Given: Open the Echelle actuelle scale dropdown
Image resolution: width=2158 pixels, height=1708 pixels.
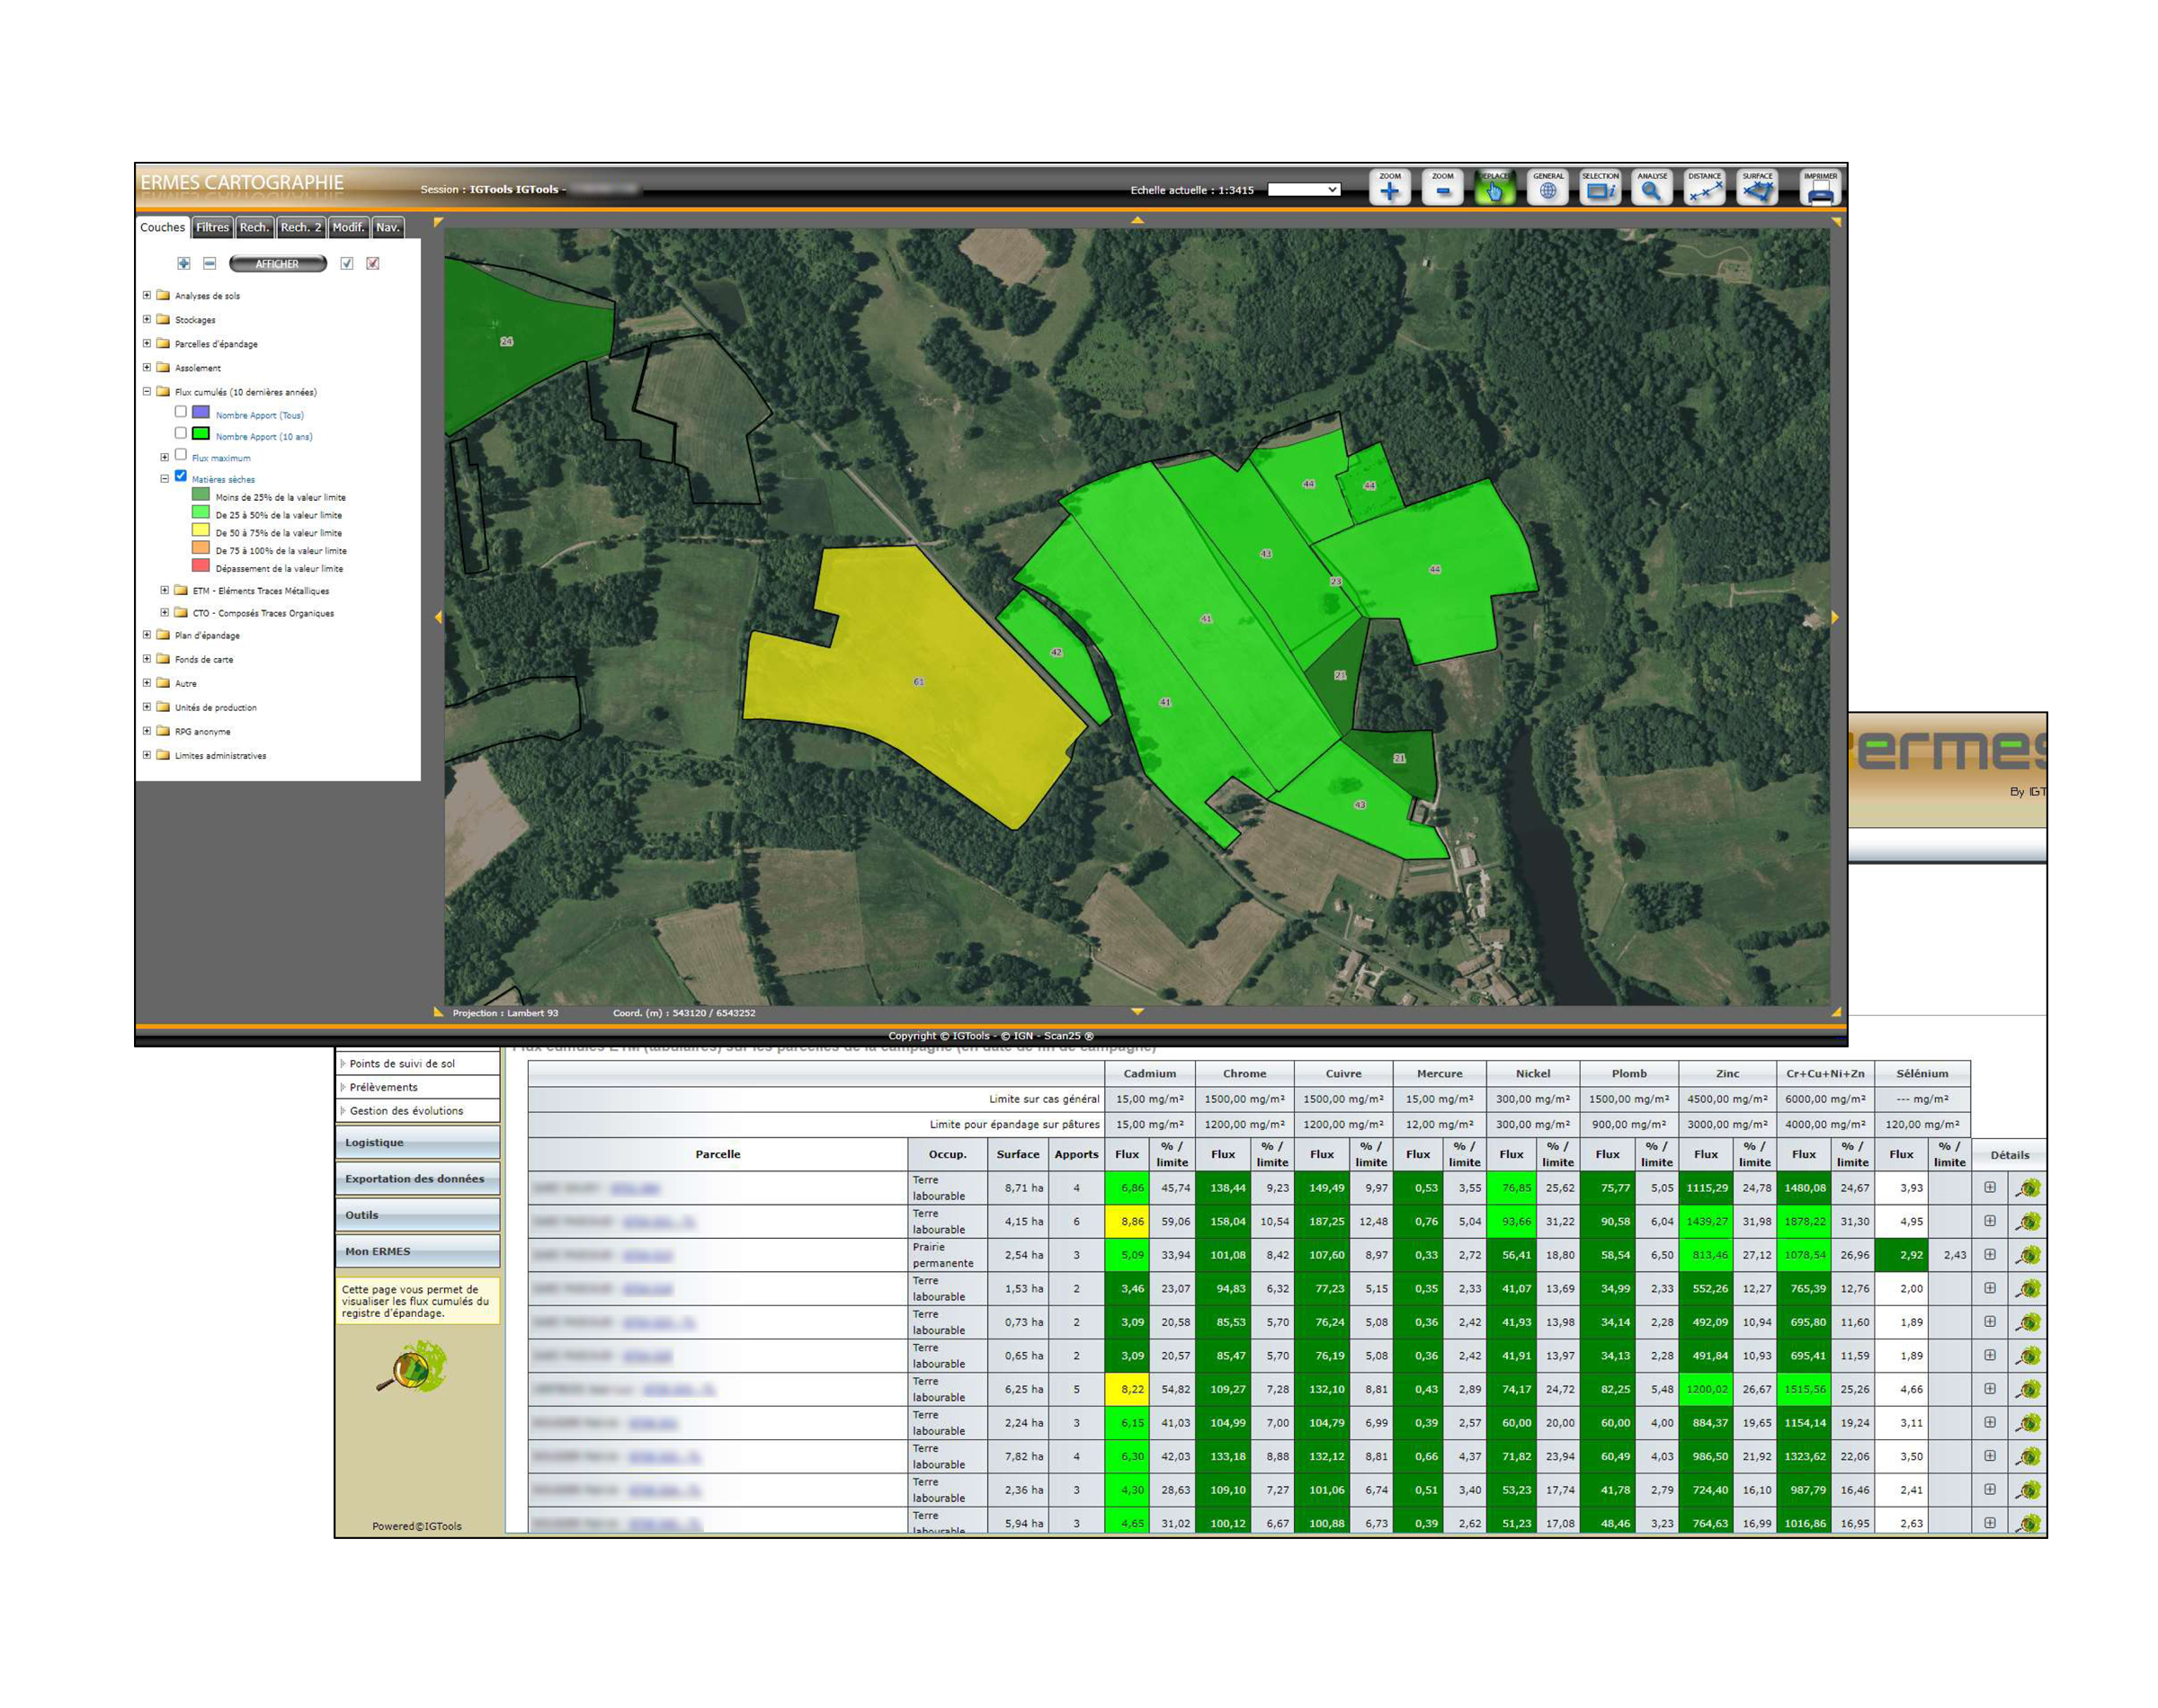Looking at the screenshot, I should point(1303,189).
